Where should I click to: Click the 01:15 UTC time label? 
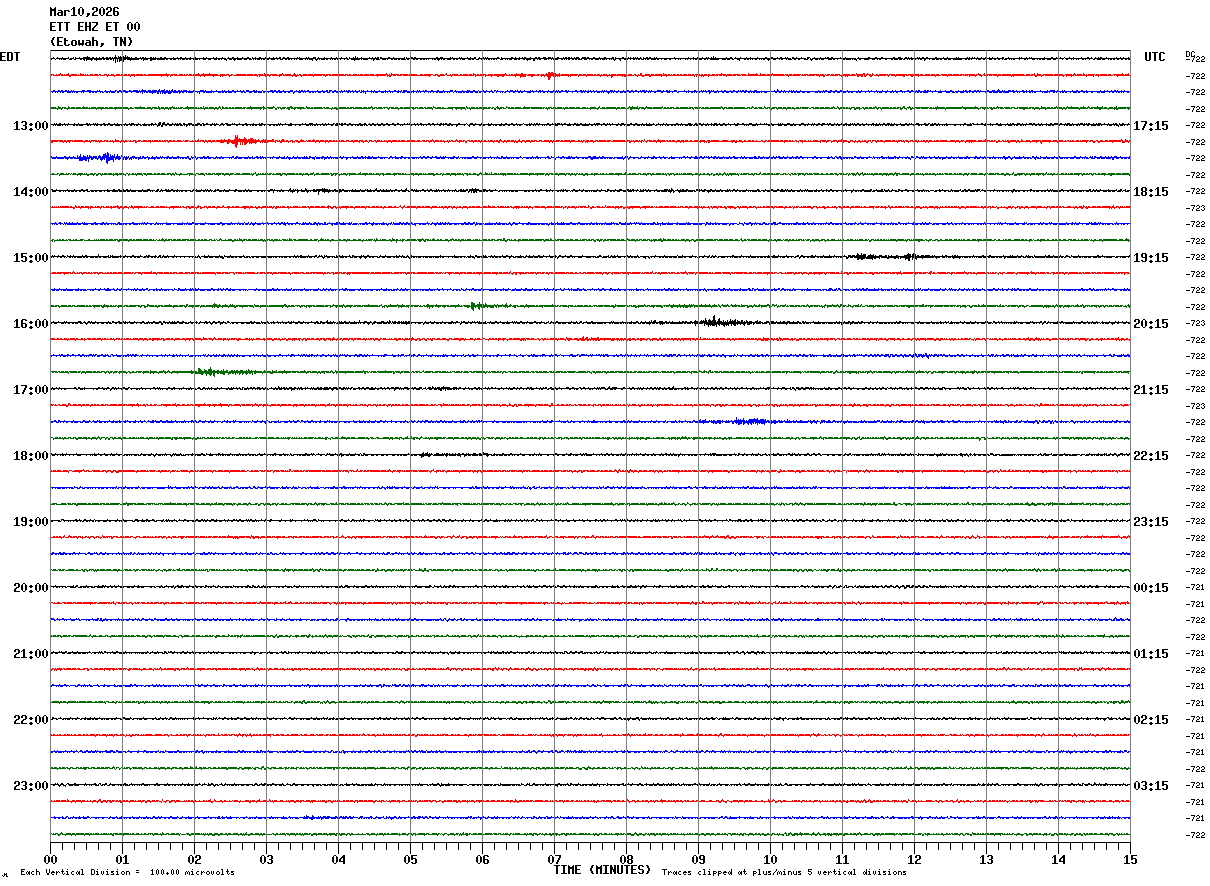point(1151,654)
